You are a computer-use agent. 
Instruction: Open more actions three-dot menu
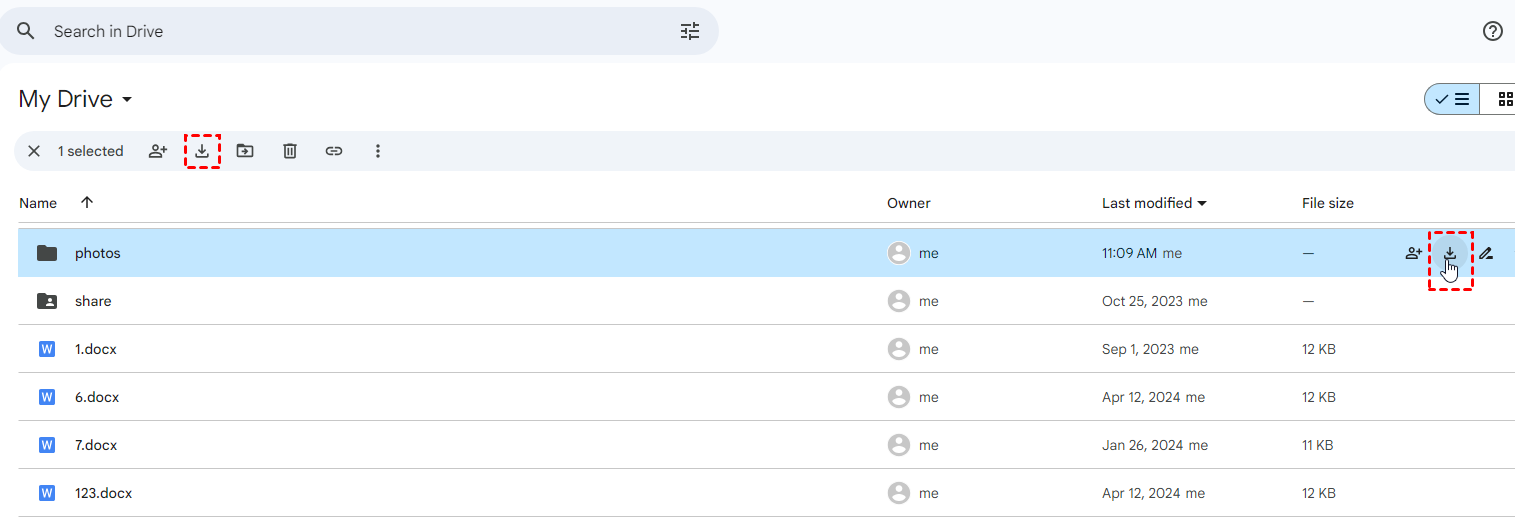click(378, 151)
